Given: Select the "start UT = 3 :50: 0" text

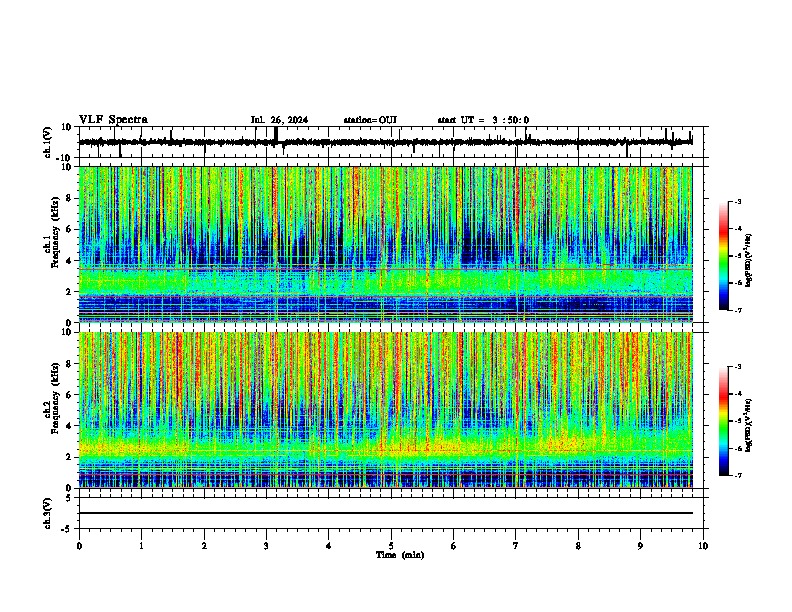Looking at the screenshot, I should point(483,120).
